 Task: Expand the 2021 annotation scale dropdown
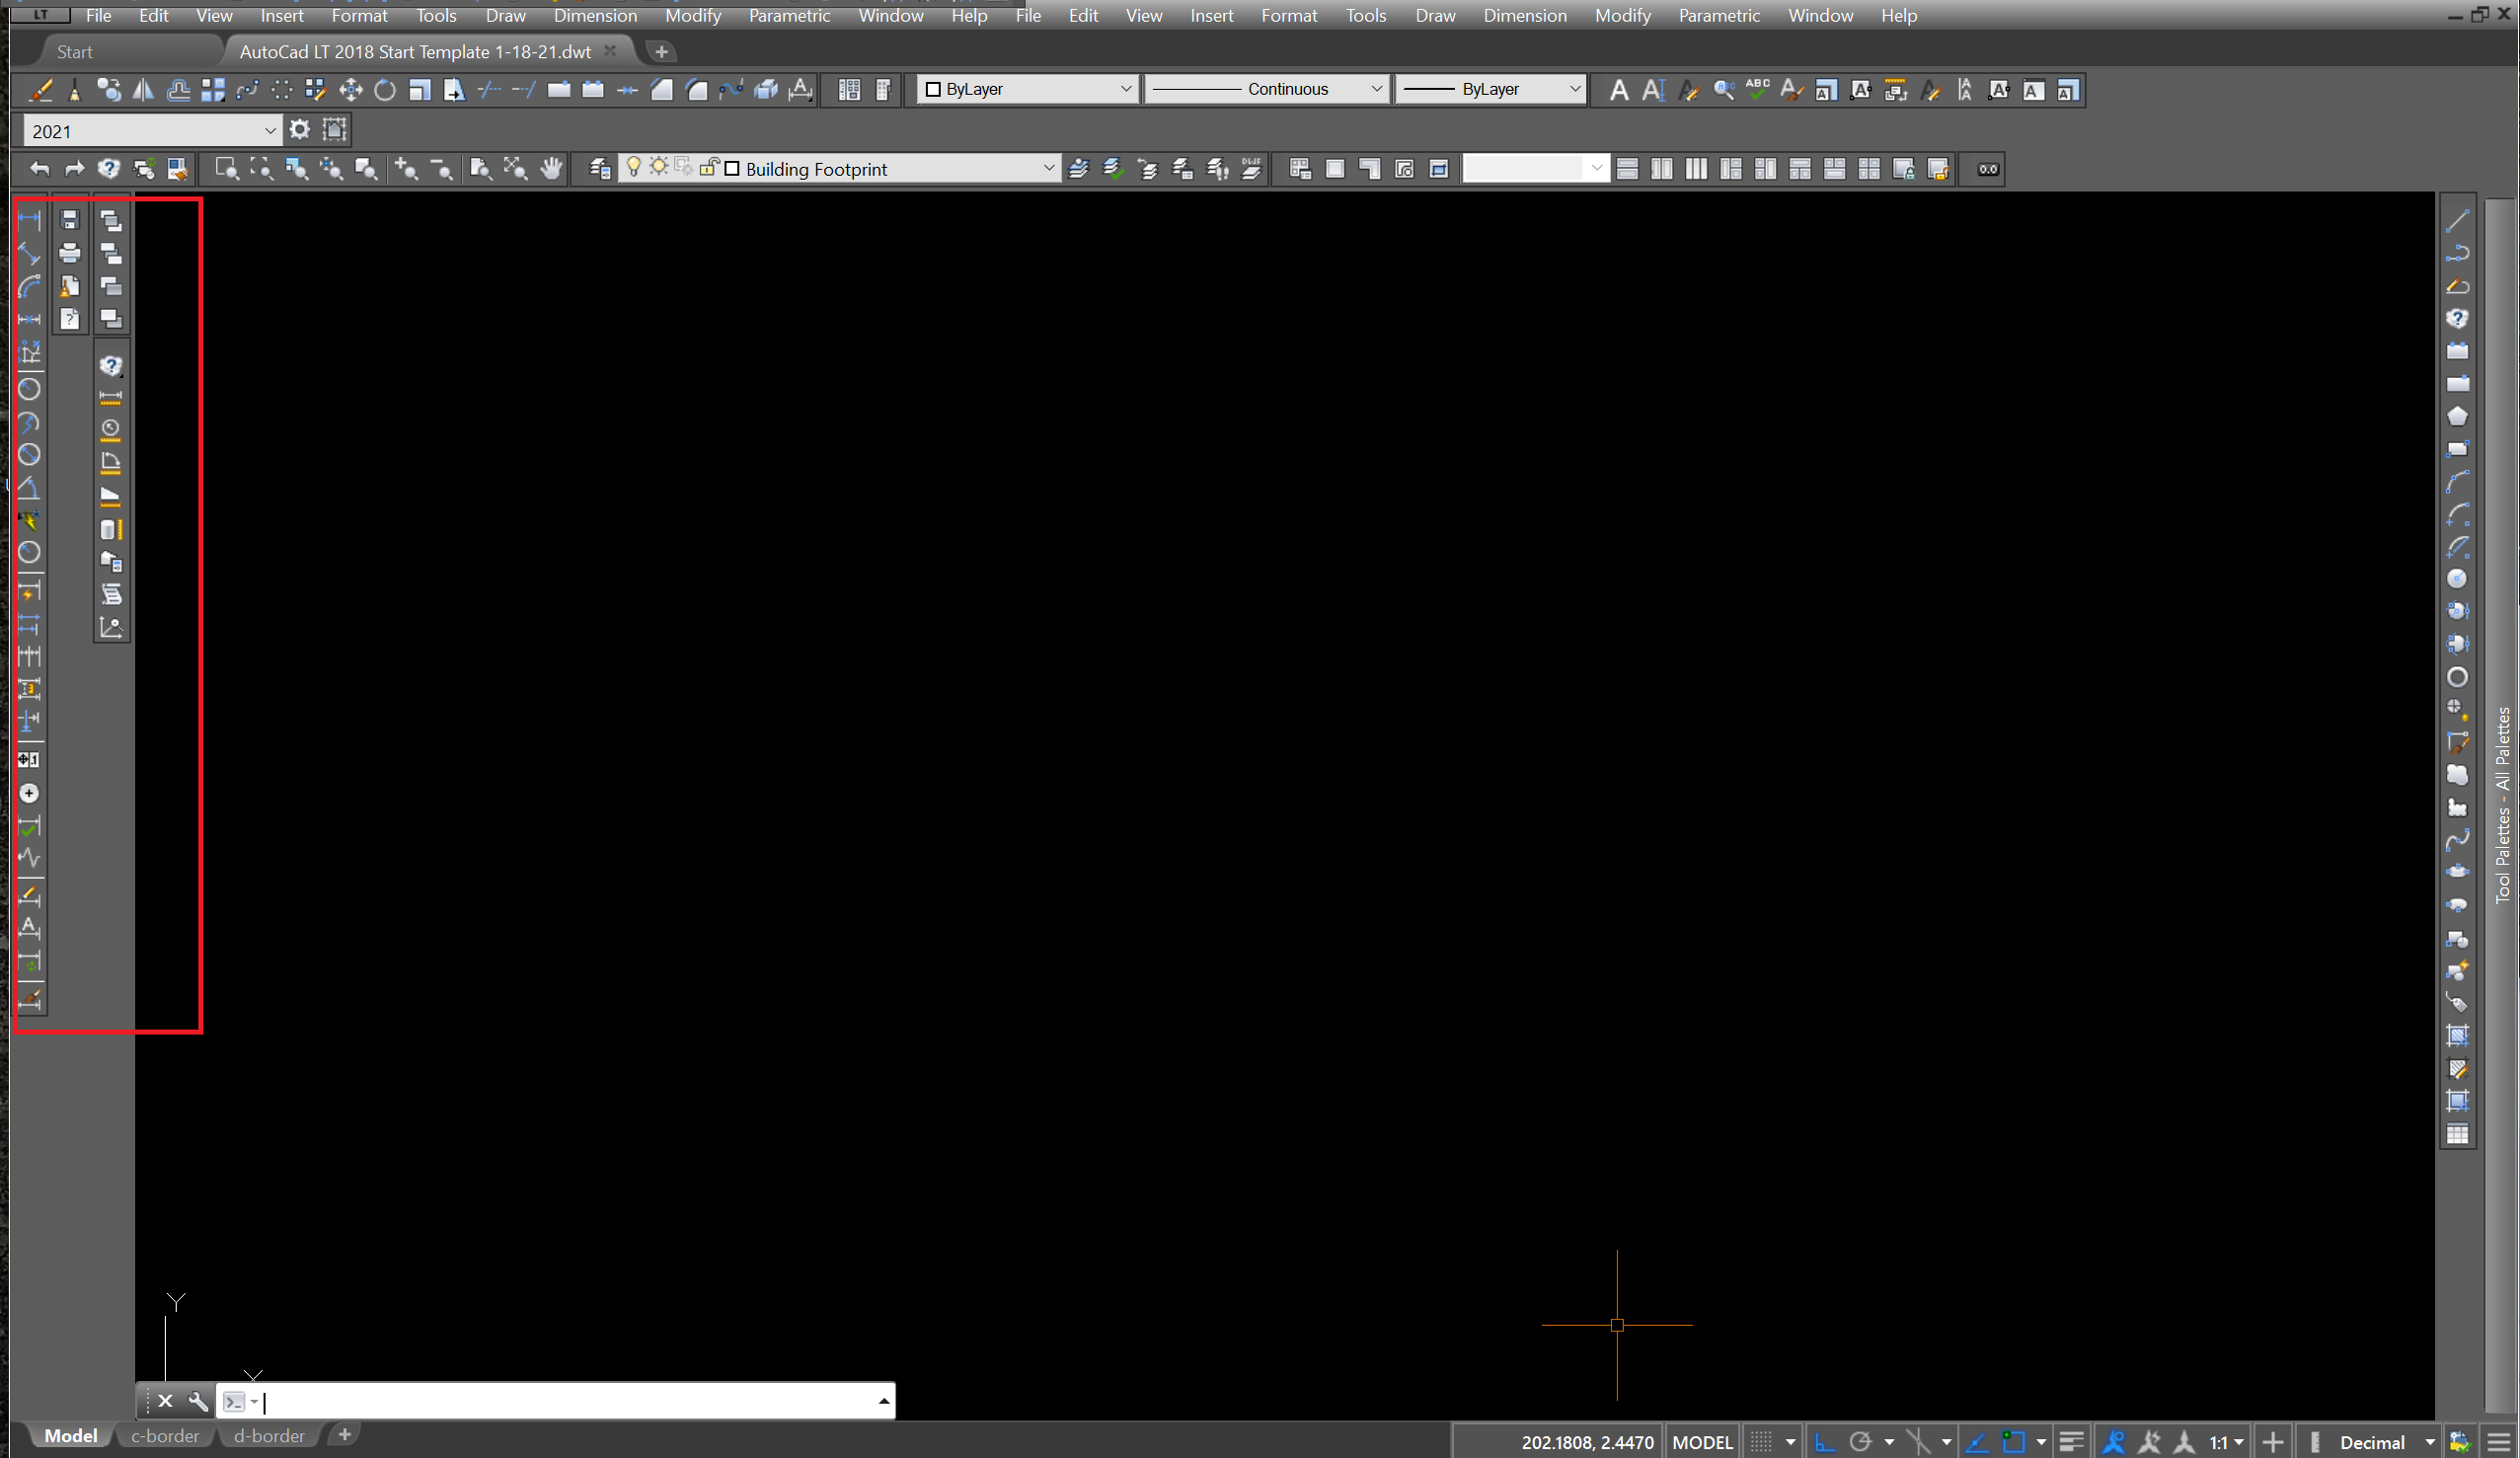tap(269, 130)
